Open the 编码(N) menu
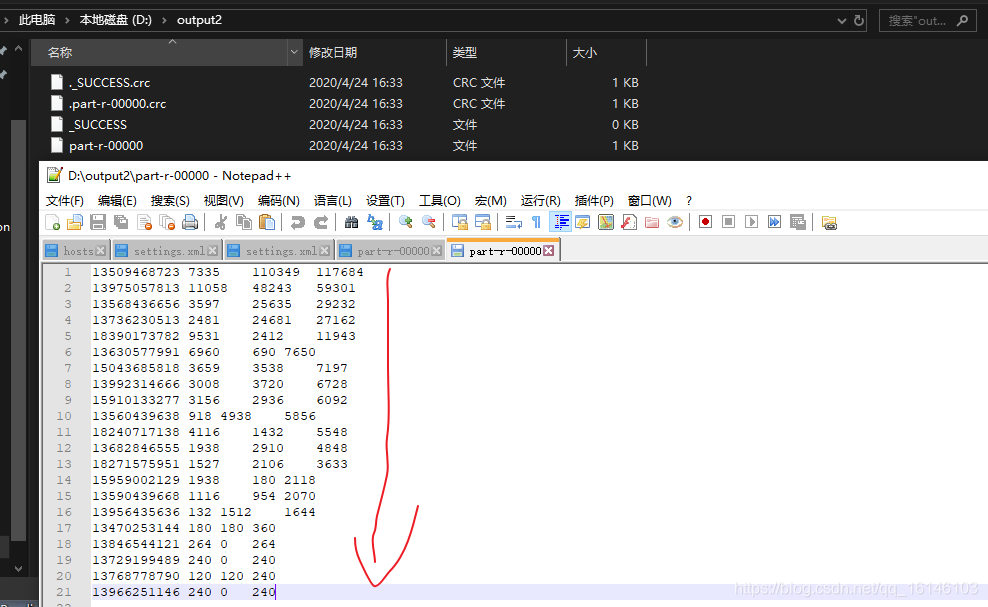 pos(279,200)
